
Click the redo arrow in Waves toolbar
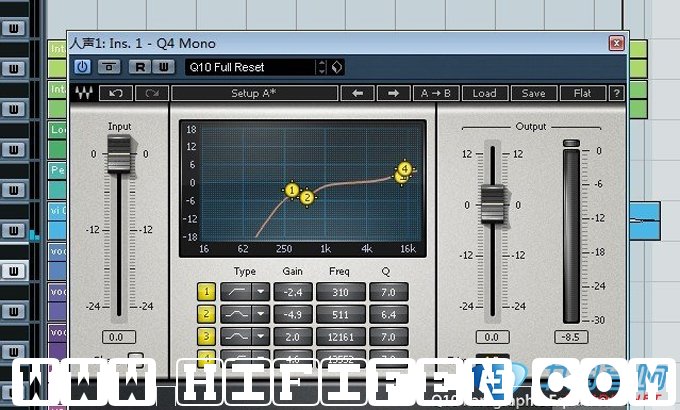(152, 93)
